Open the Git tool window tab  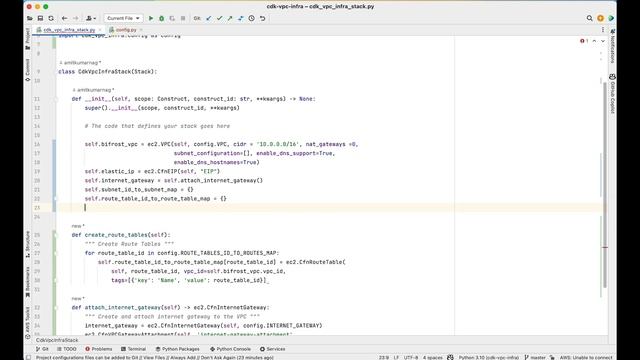point(42,349)
